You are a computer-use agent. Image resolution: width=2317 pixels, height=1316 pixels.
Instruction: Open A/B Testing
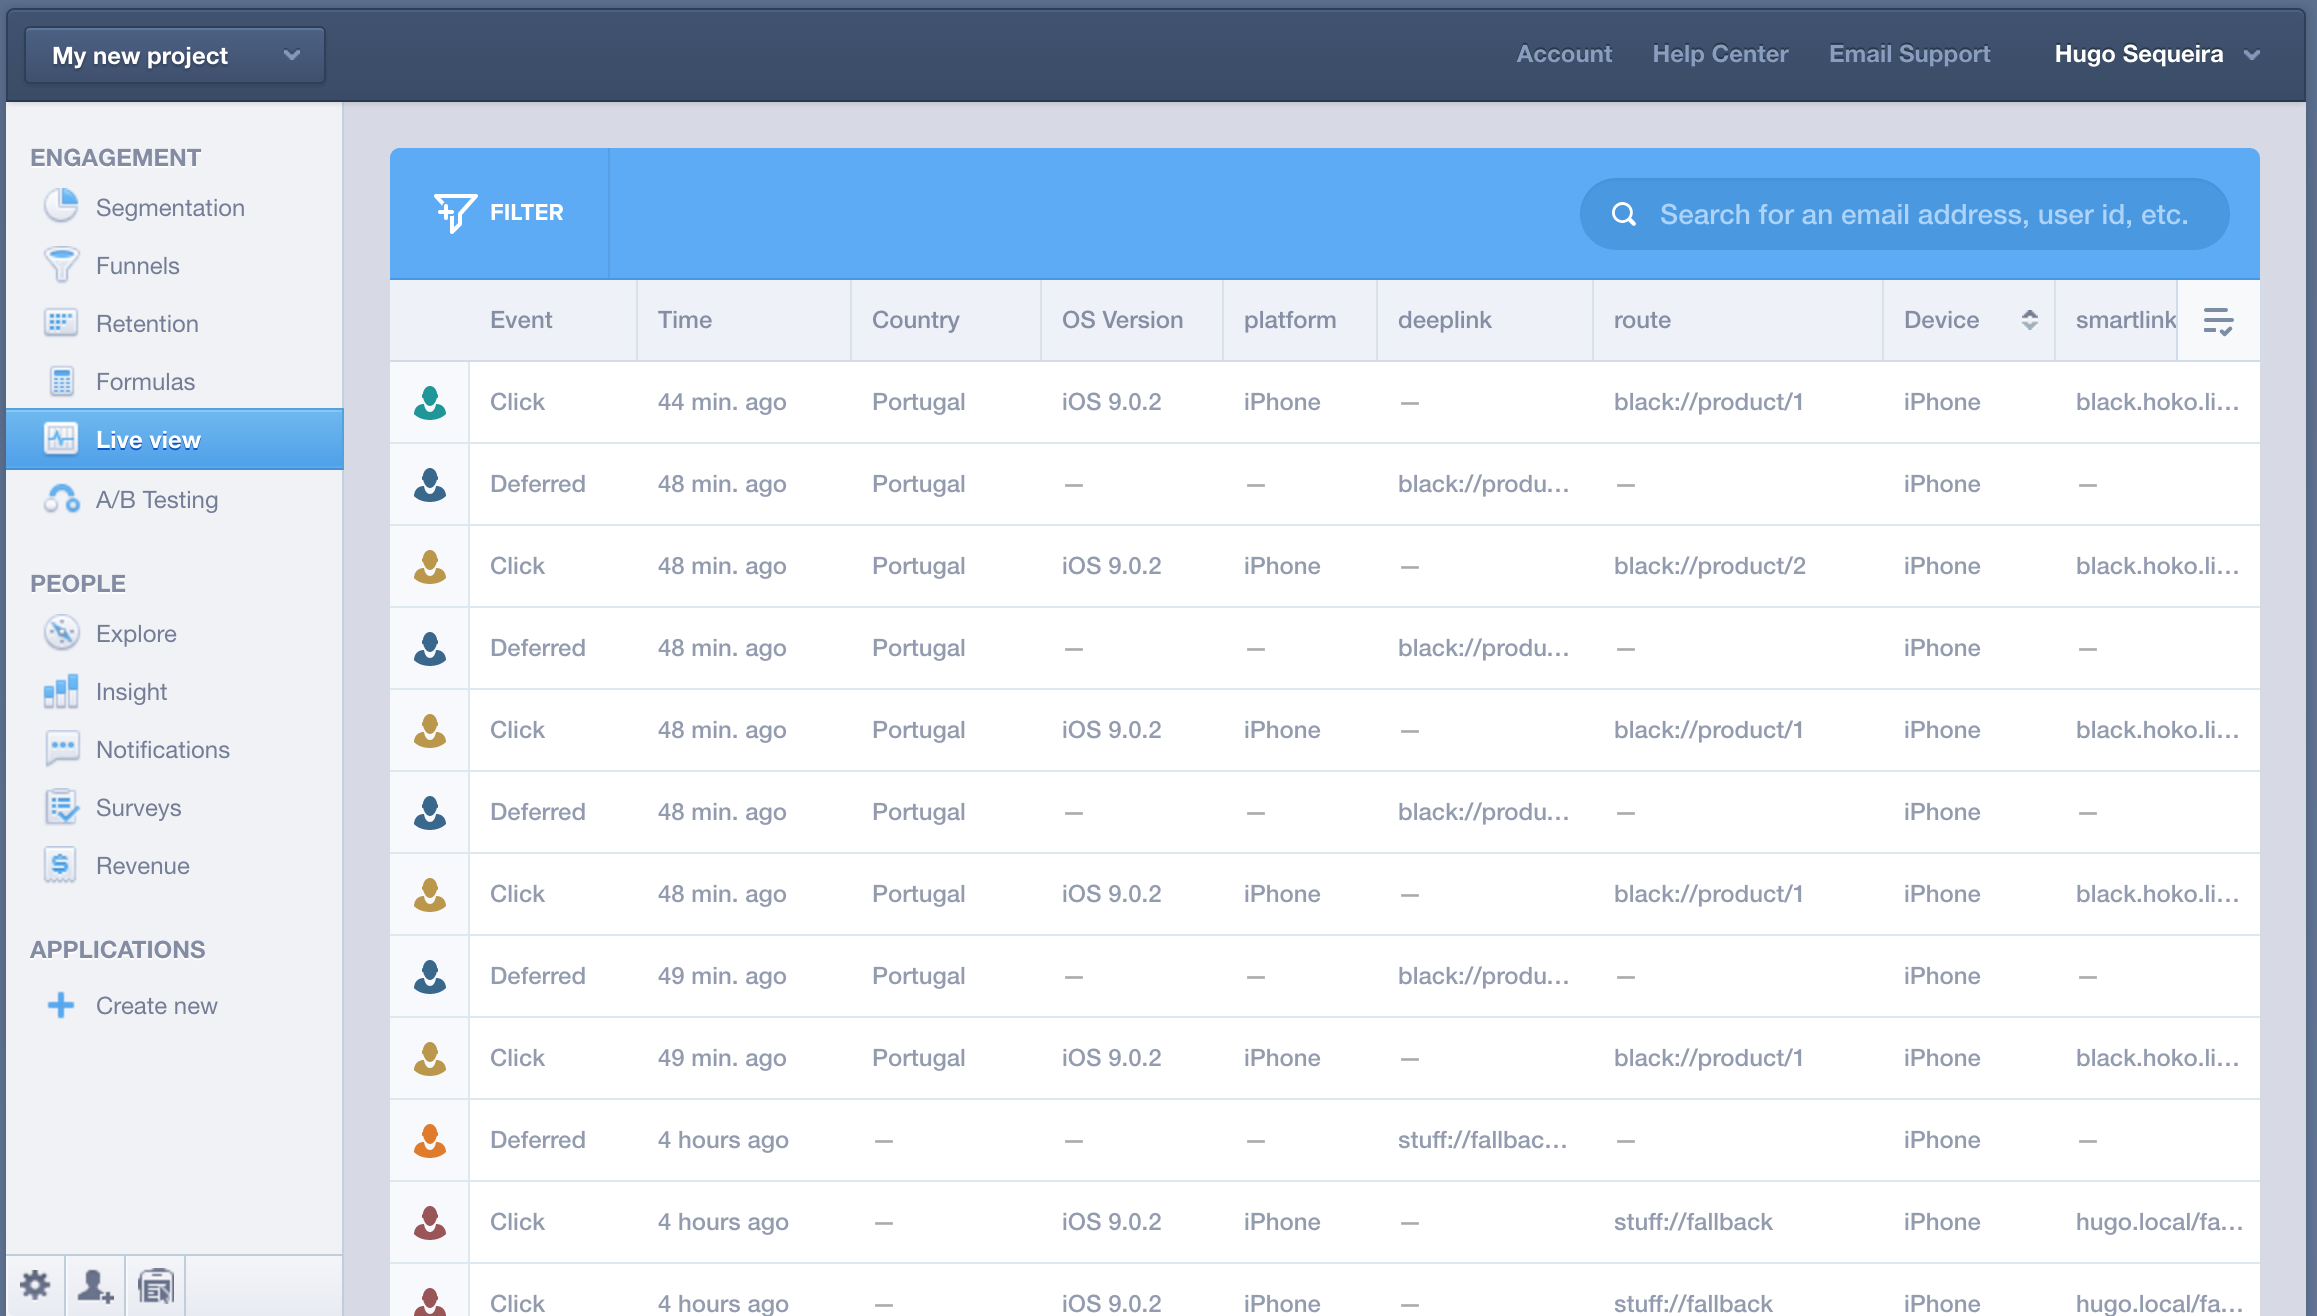(x=157, y=499)
